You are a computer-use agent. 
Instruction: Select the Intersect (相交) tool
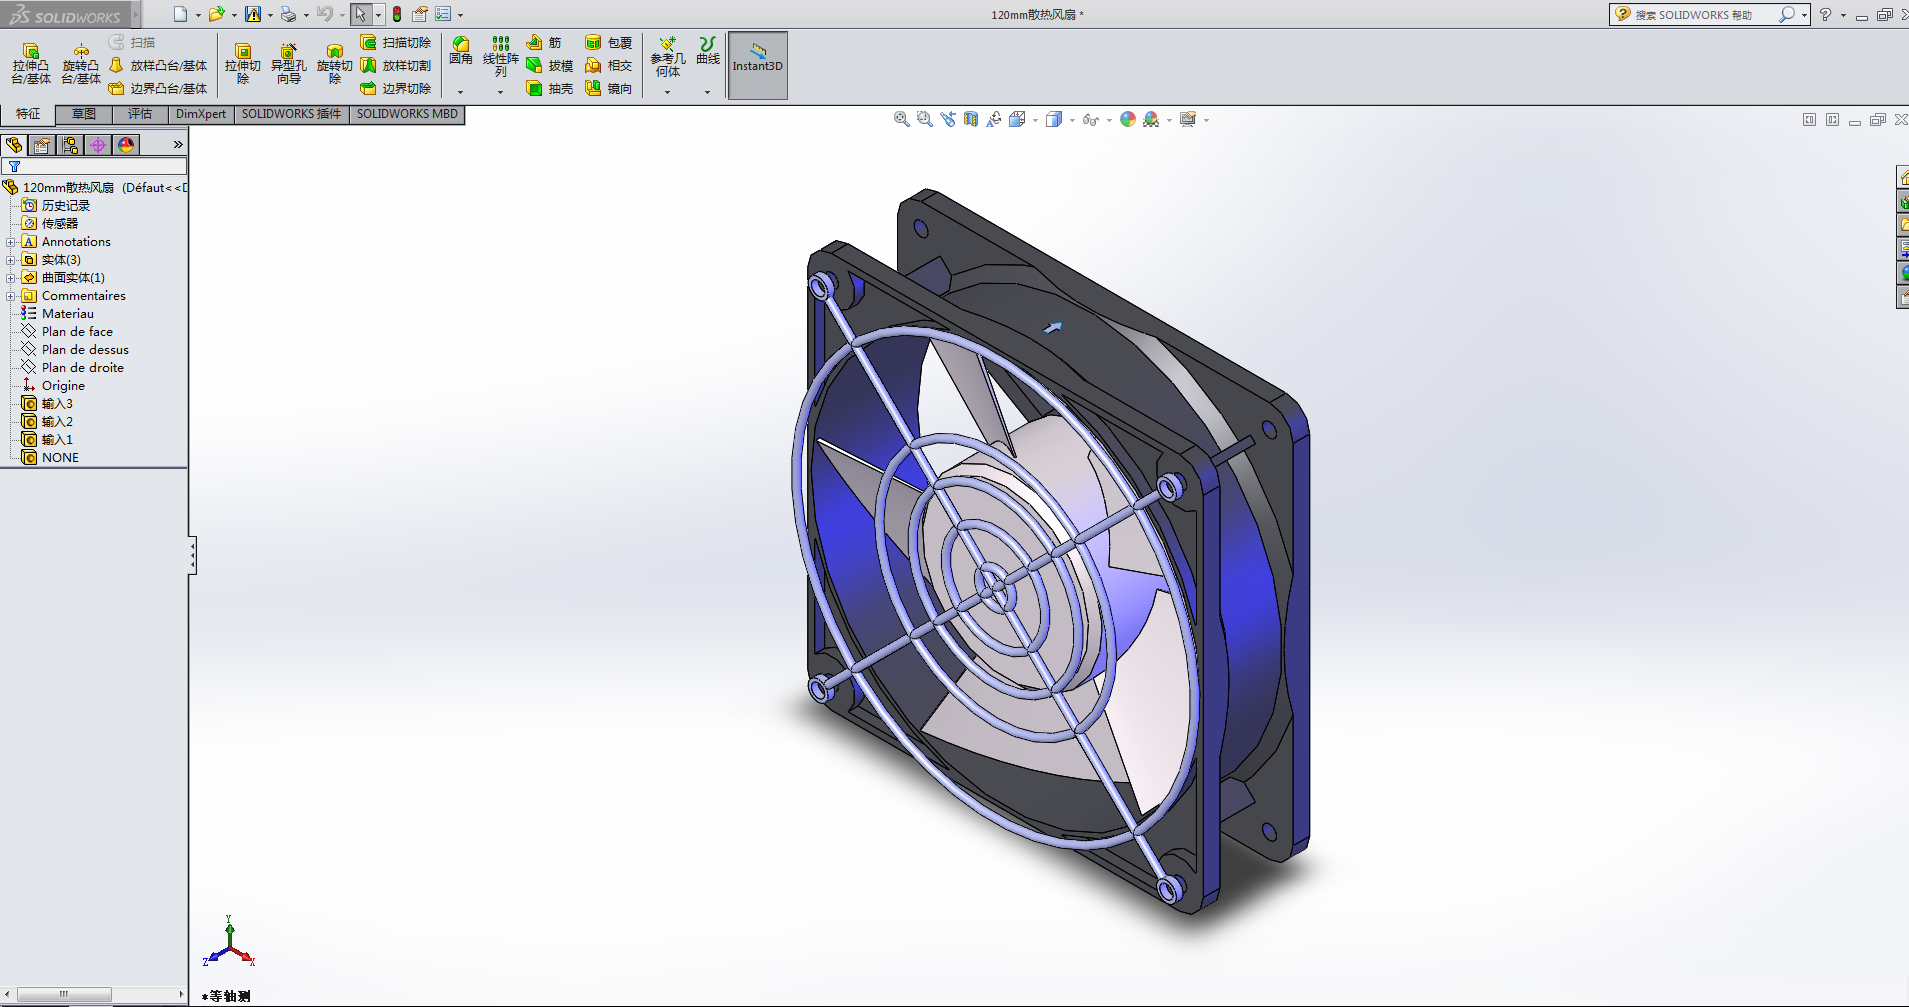click(609, 66)
